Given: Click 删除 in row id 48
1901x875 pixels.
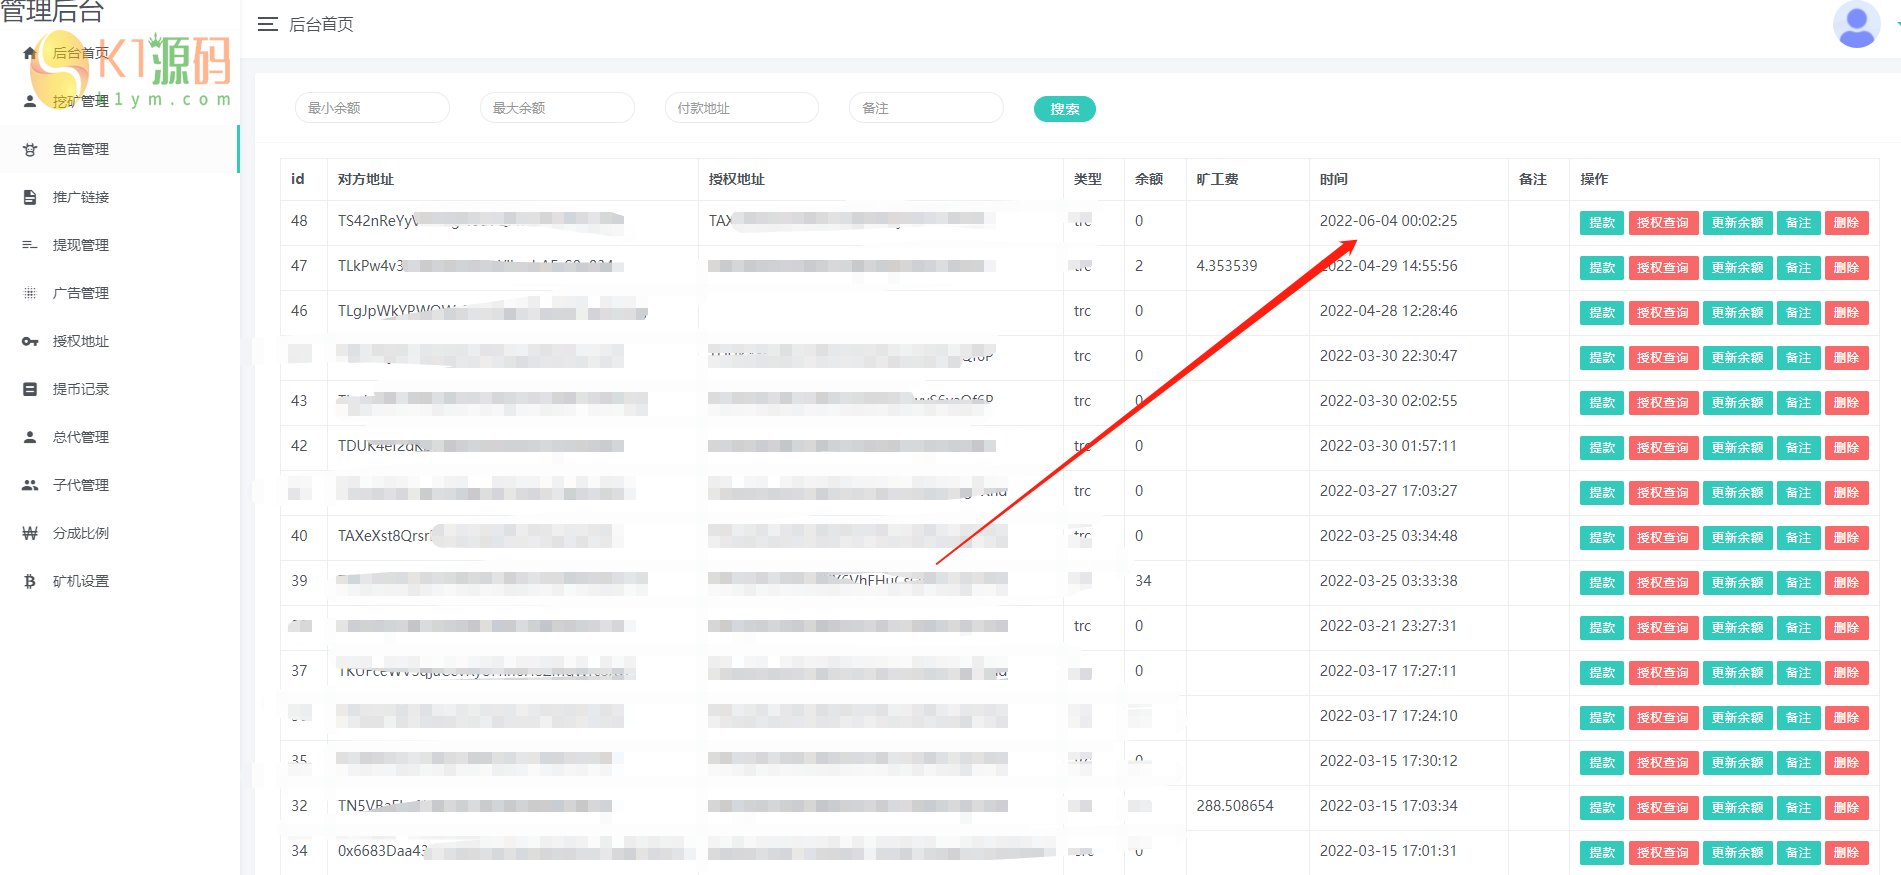Looking at the screenshot, I should 1846,223.
